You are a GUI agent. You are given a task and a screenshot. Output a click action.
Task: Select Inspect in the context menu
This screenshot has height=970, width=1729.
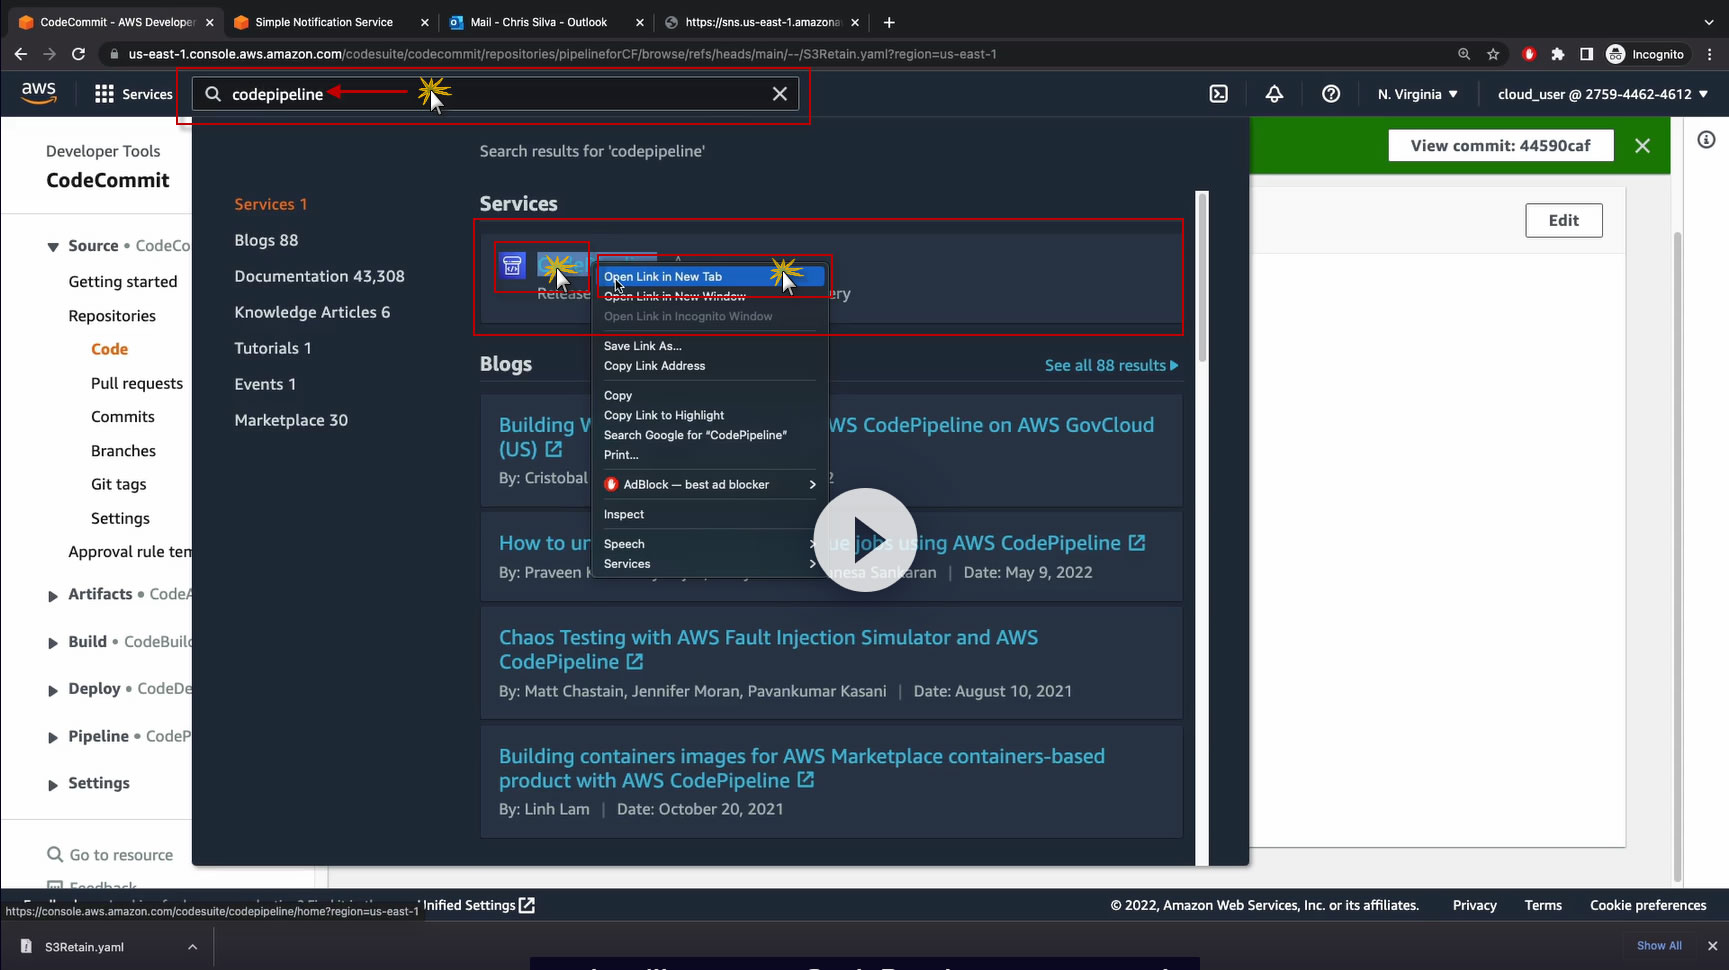coord(711,514)
